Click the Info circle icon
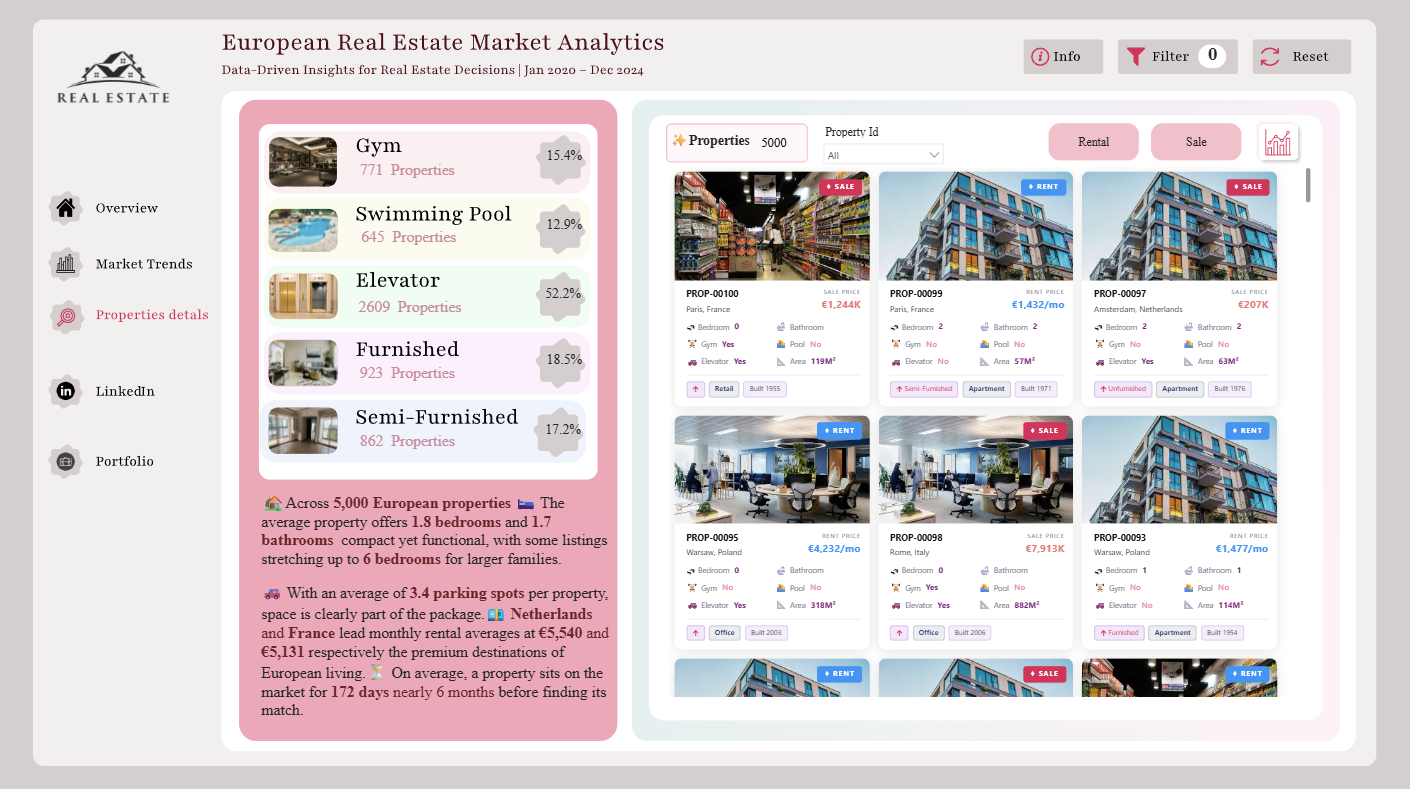This screenshot has height=789, width=1410. (1040, 57)
